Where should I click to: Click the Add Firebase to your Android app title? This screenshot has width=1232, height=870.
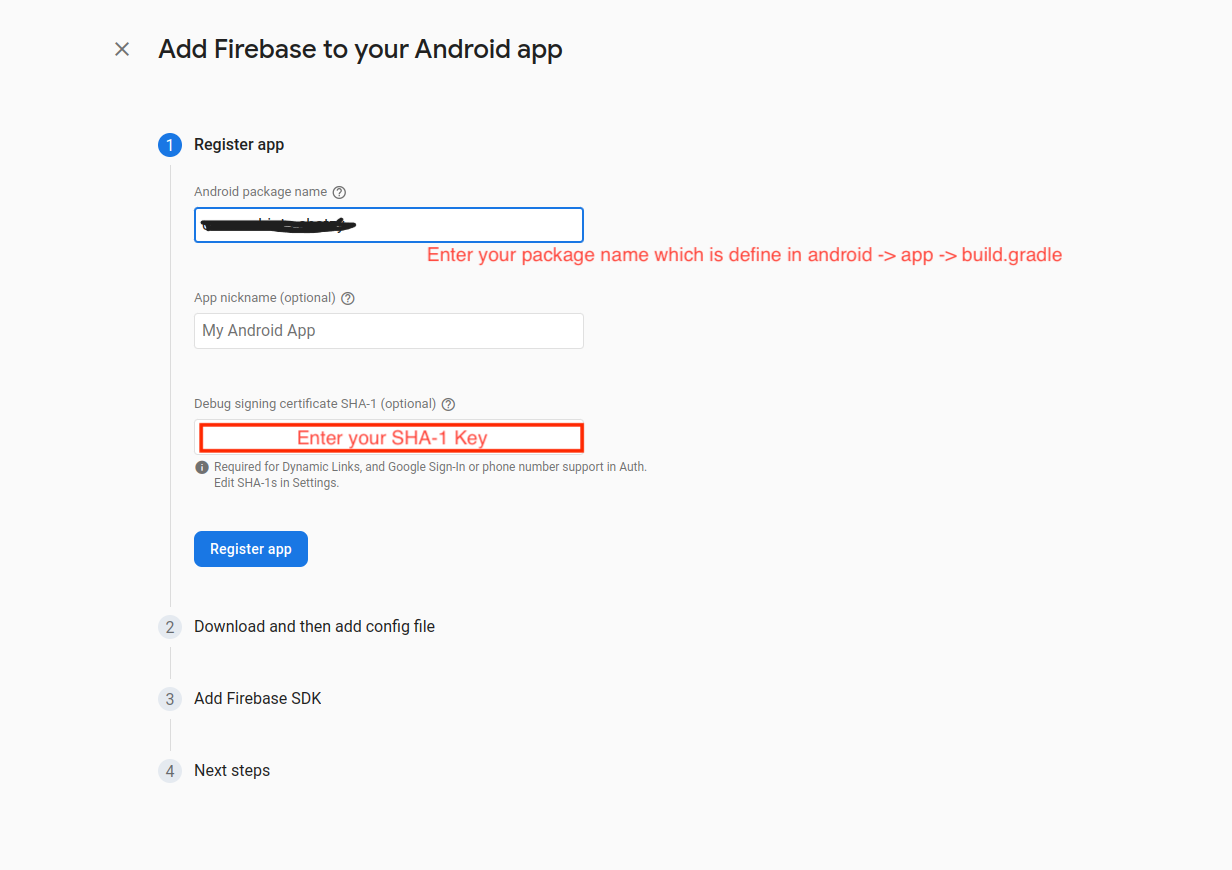pos(360,49)
